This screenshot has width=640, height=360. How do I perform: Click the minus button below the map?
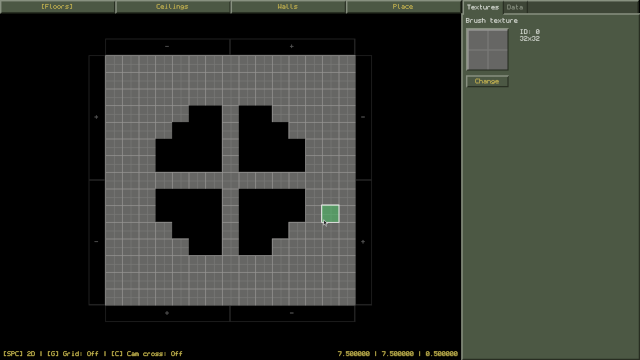[292, 313]
